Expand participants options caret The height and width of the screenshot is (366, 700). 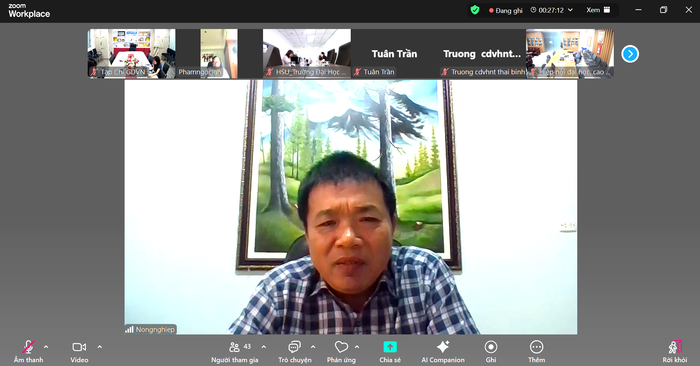[264, 347]
